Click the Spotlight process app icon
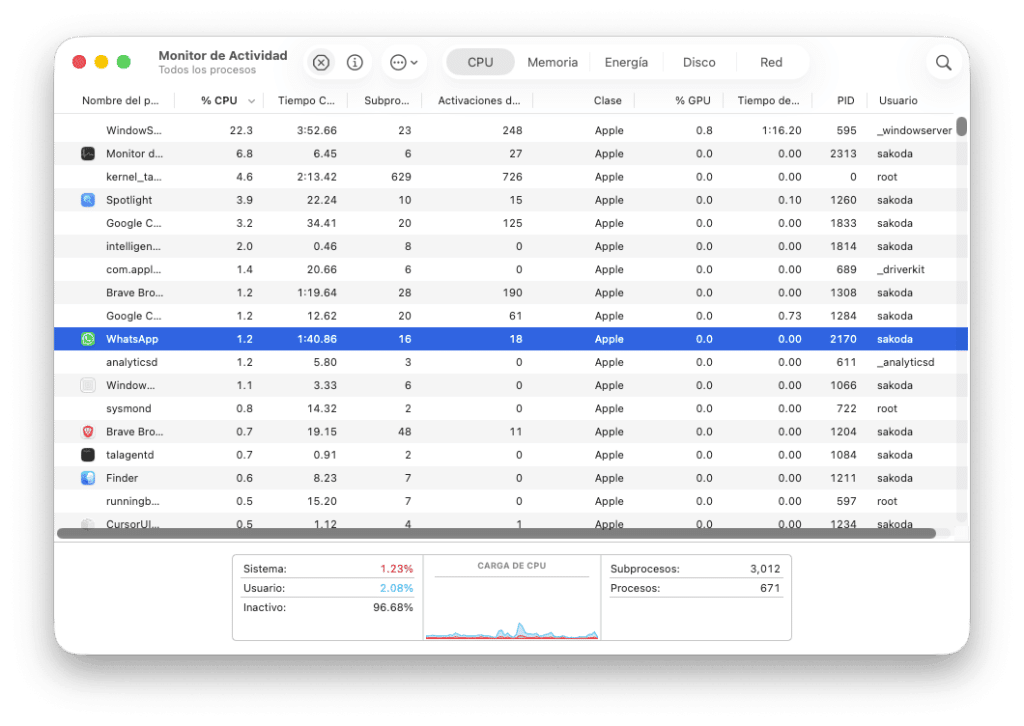 point(89,200)
